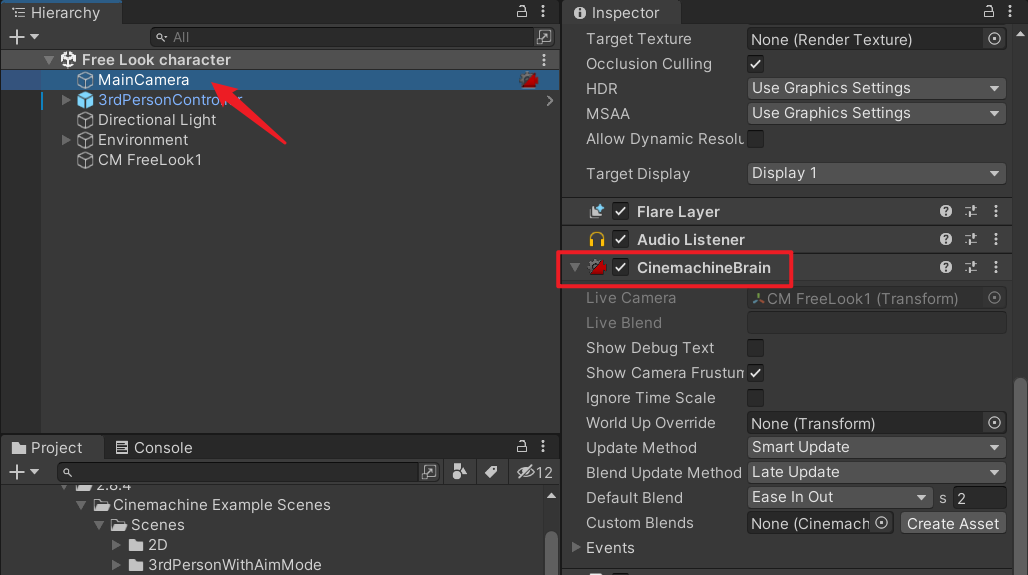Open Hierarchy panel options menu

[543, 11]
